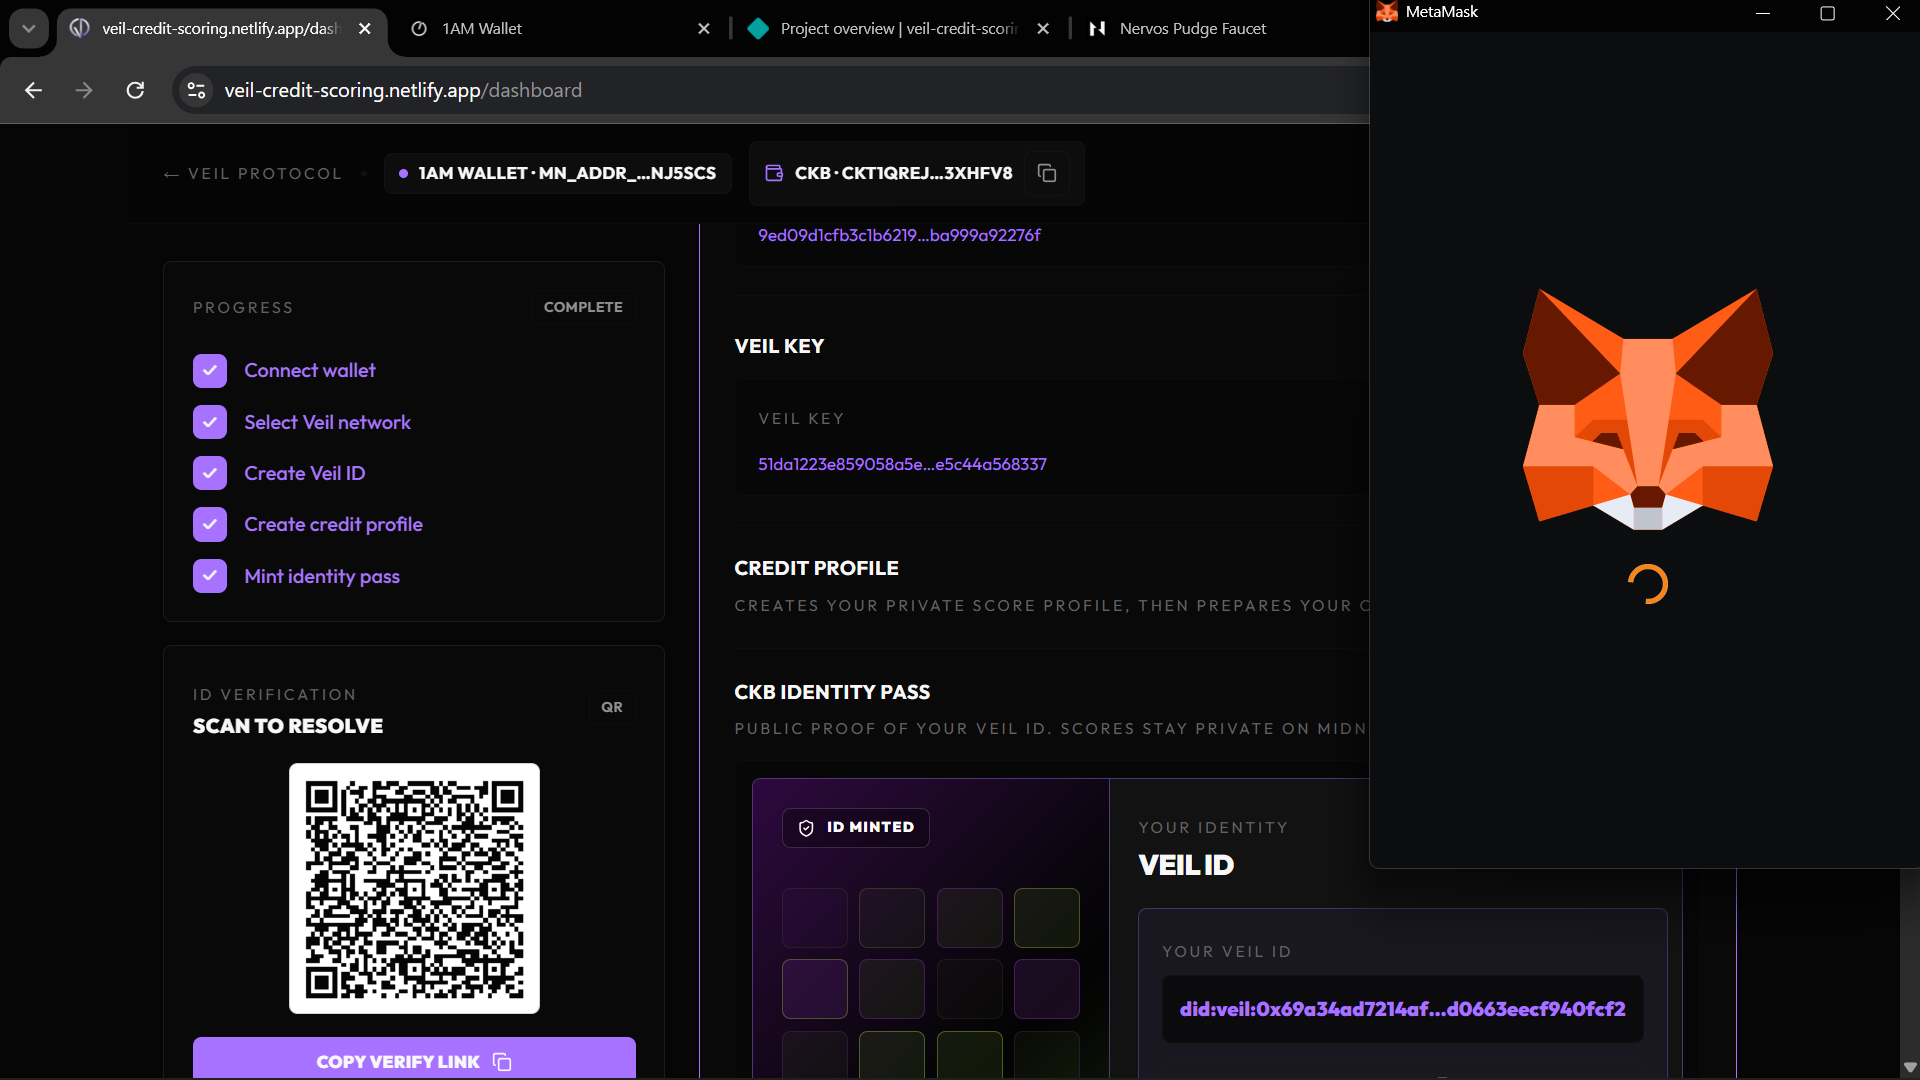1920x1080 pixels.
Task: Reload the dashboard page
Action: (x=135, y=90)
